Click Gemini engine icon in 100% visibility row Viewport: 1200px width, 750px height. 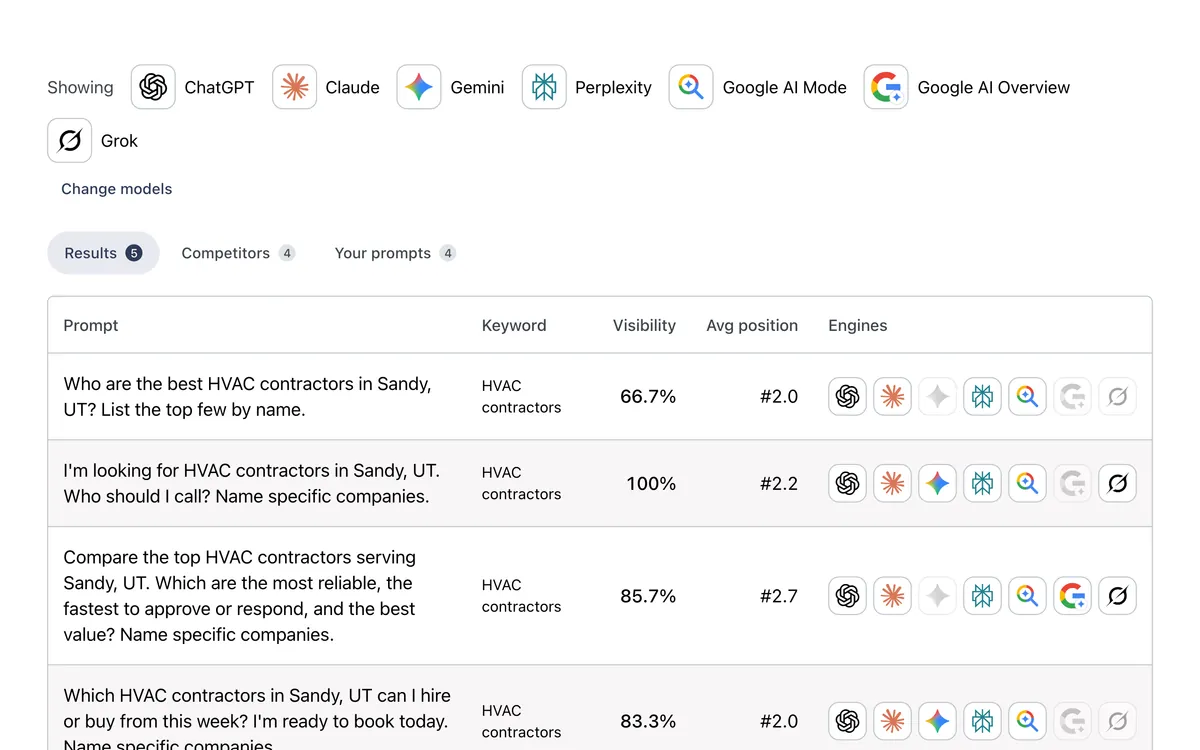938,484
